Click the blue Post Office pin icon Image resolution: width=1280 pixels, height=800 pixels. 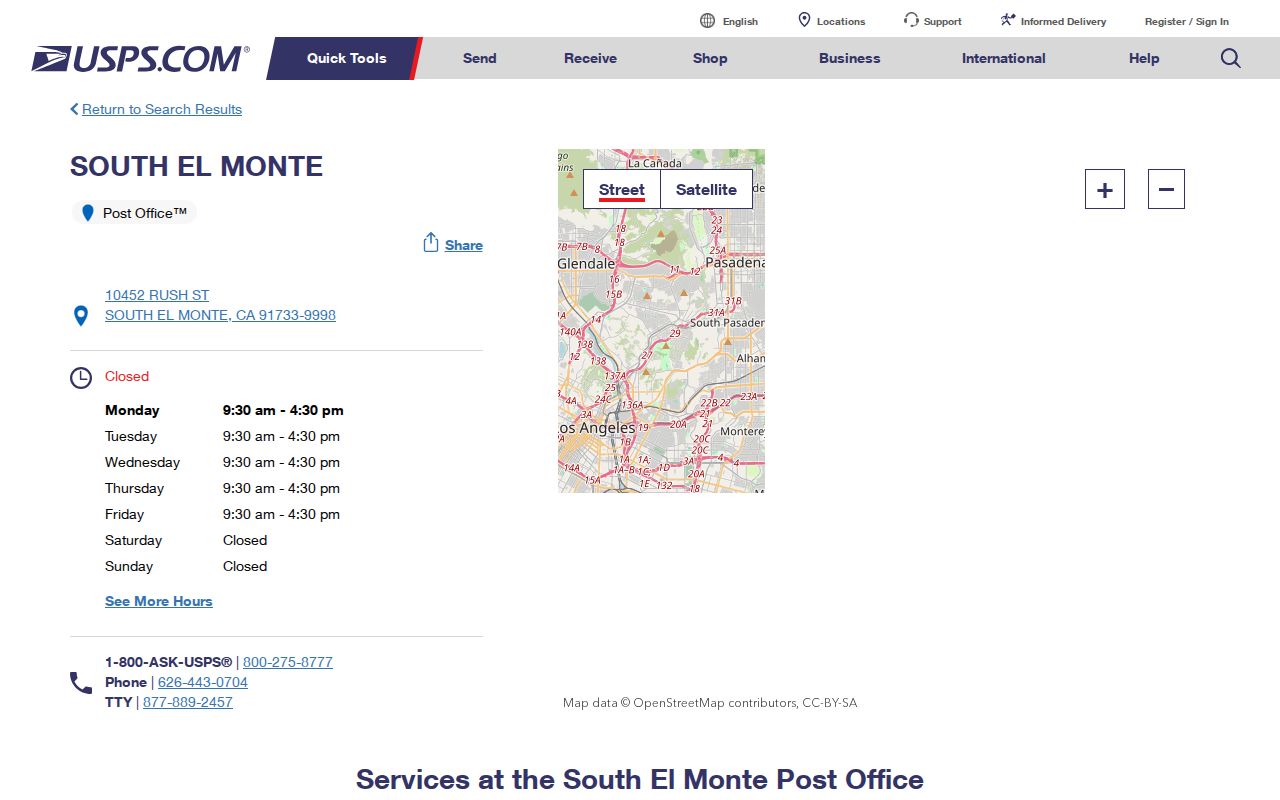point(88,213)
